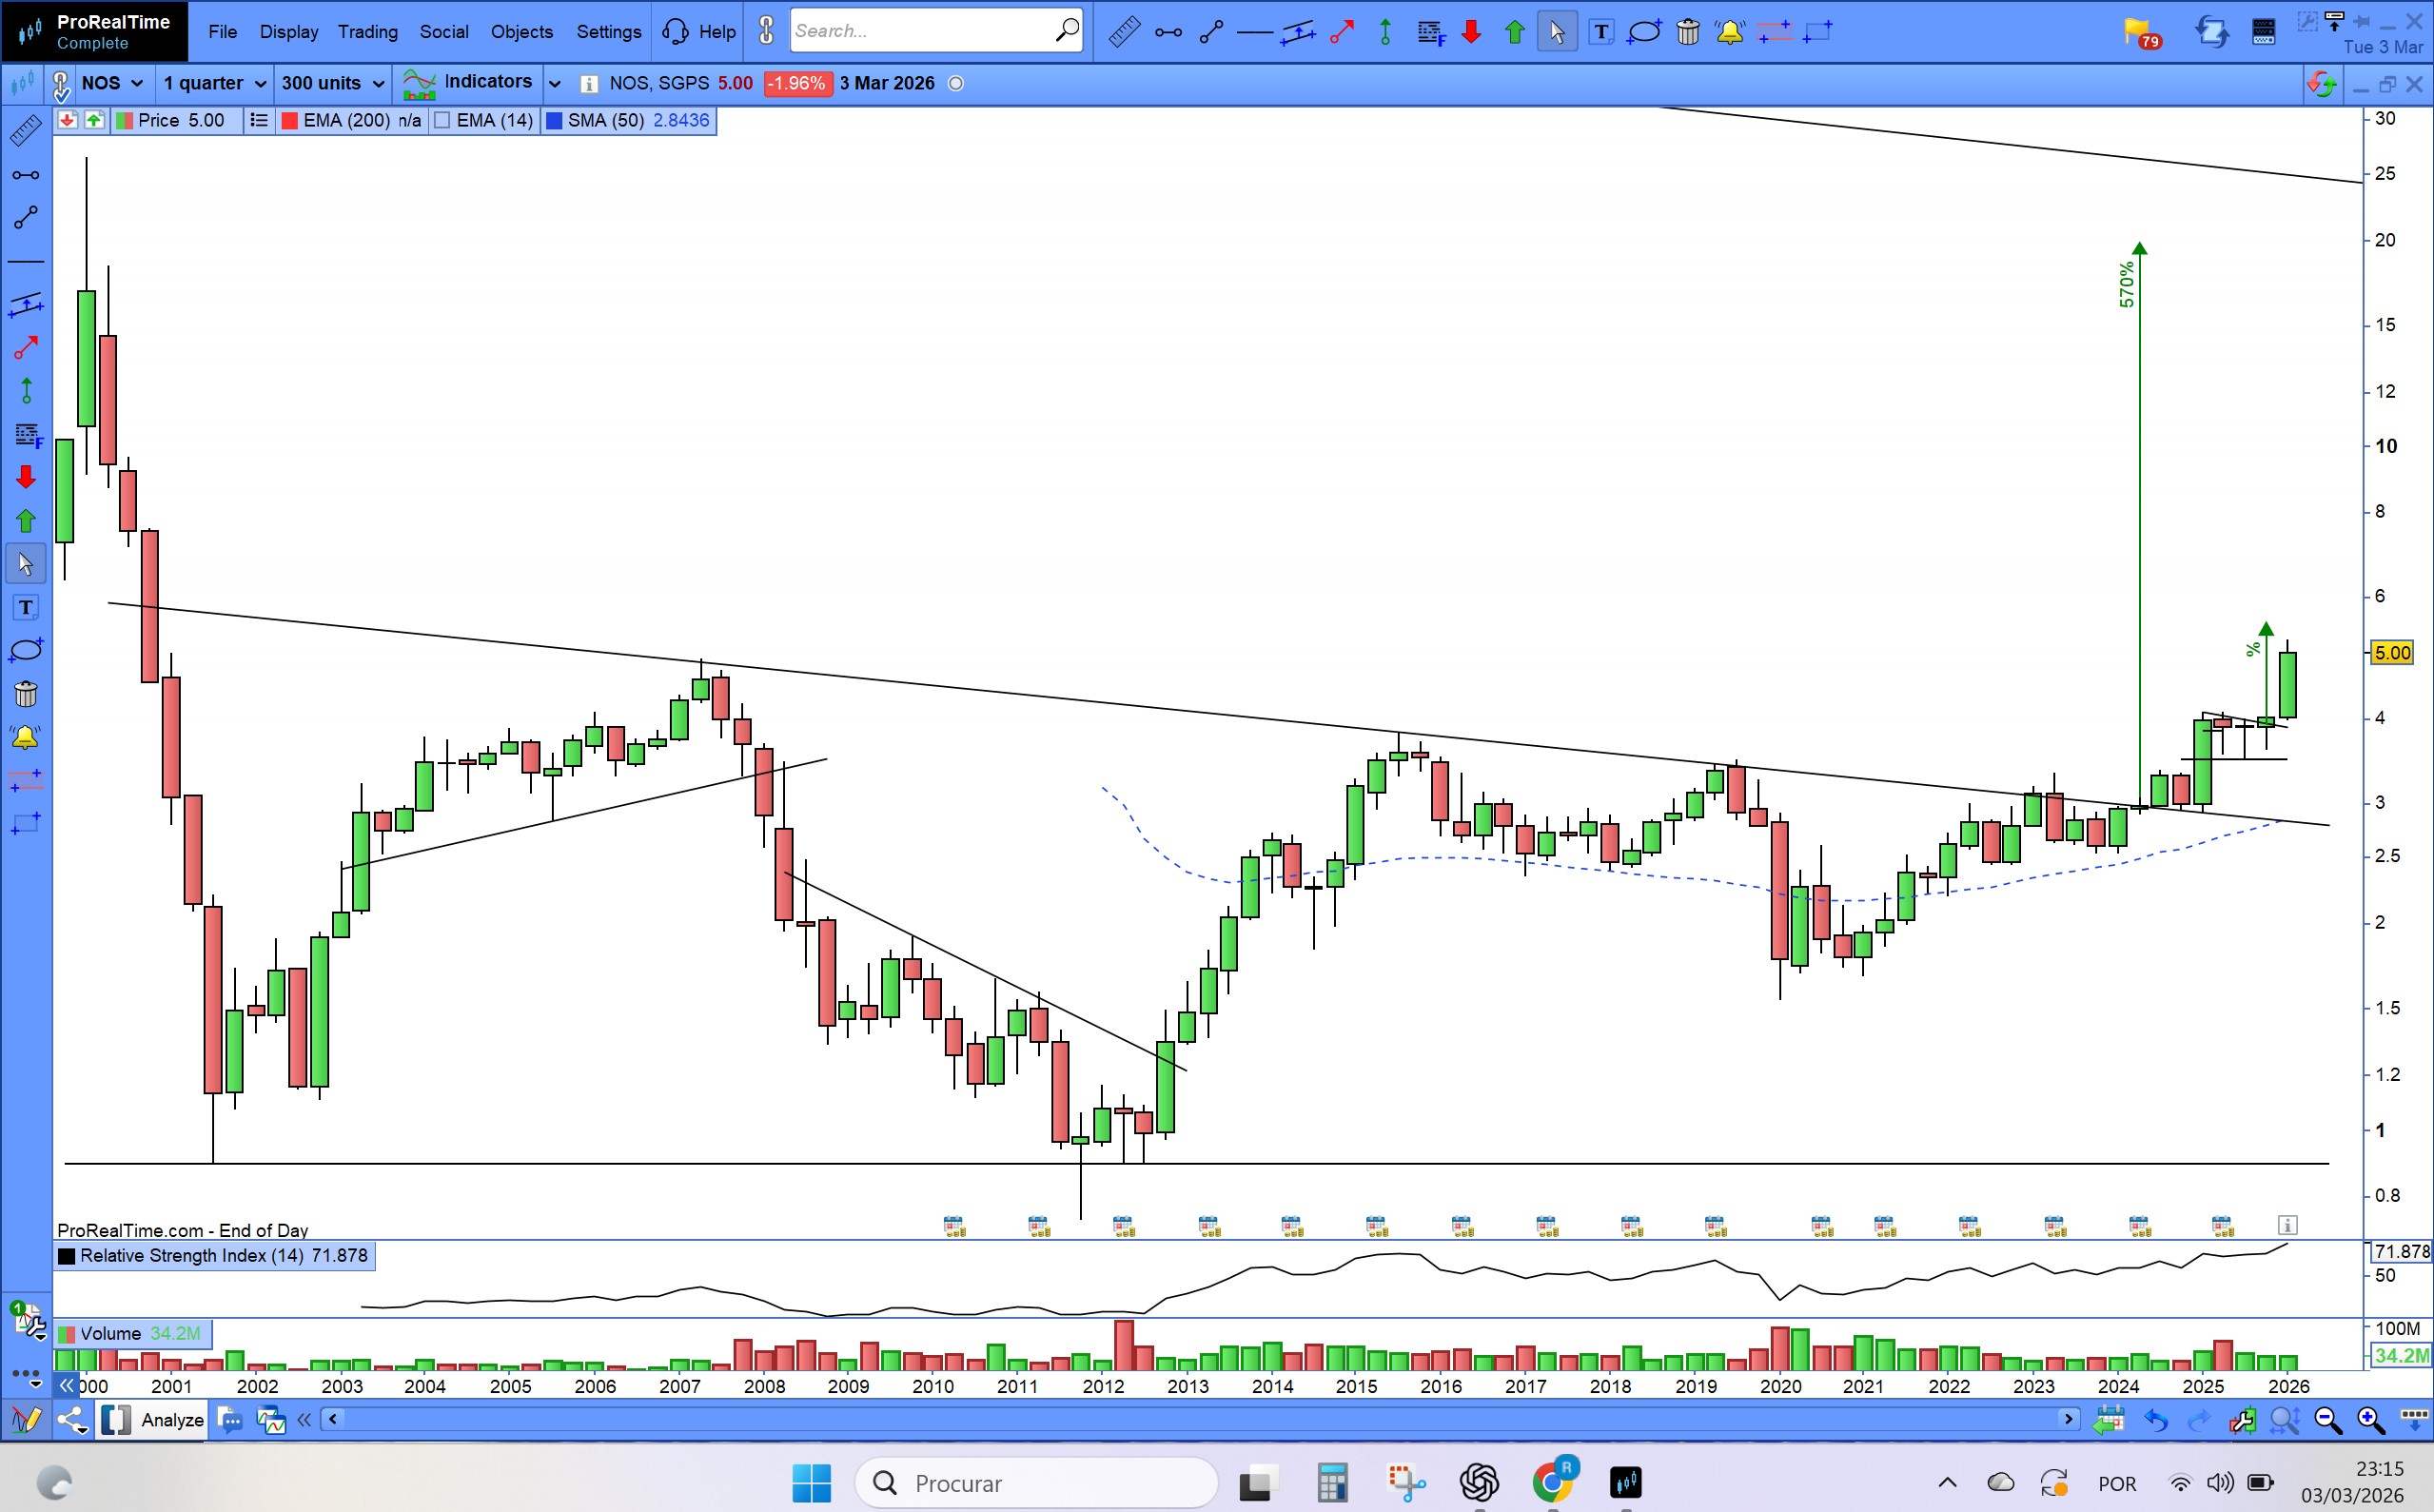
Task: Select the Fibonacci retracement tool in the top toolbar
Action: [1431, 32]
